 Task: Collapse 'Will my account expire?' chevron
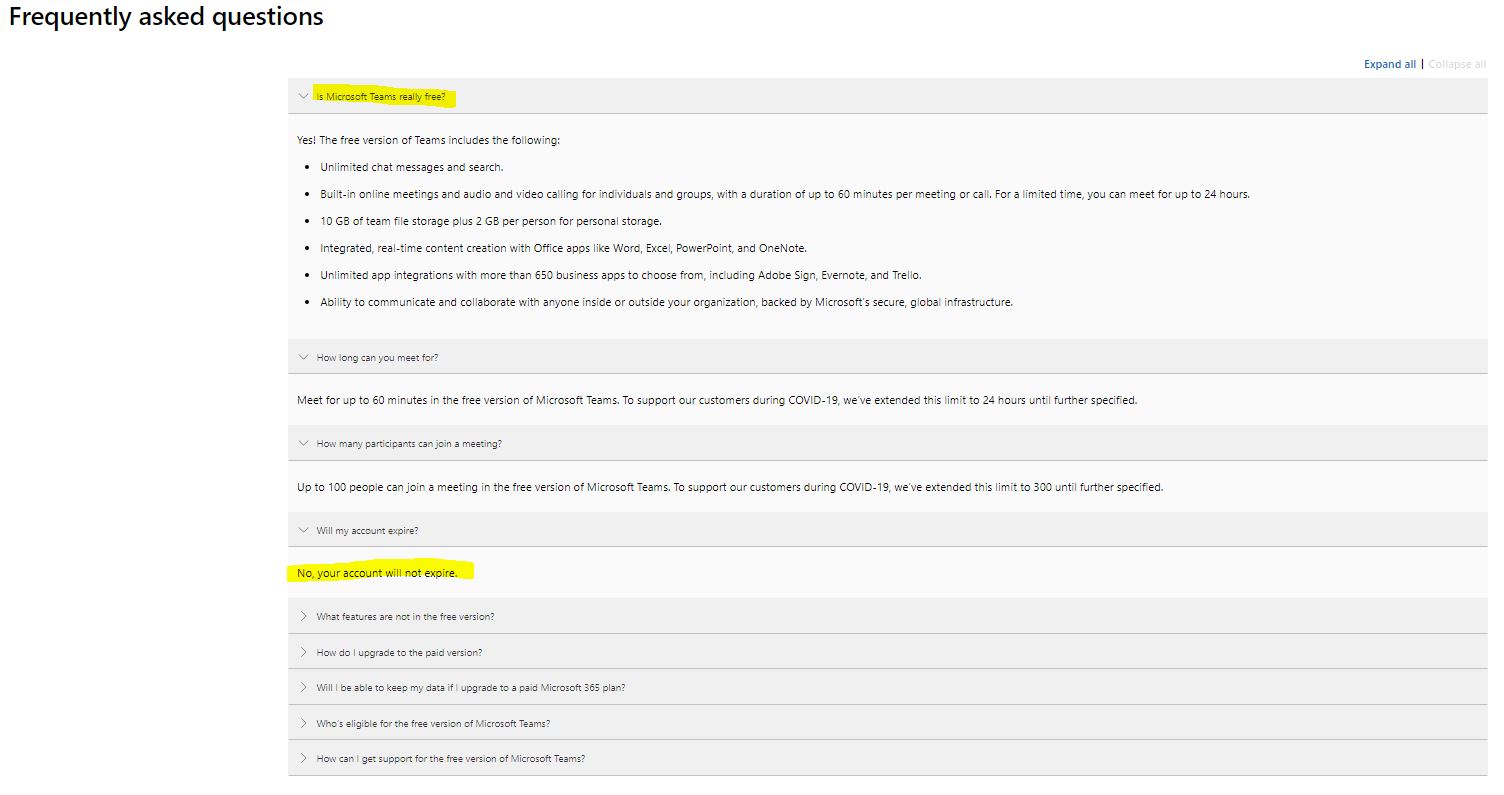click(x=303, y=531)
